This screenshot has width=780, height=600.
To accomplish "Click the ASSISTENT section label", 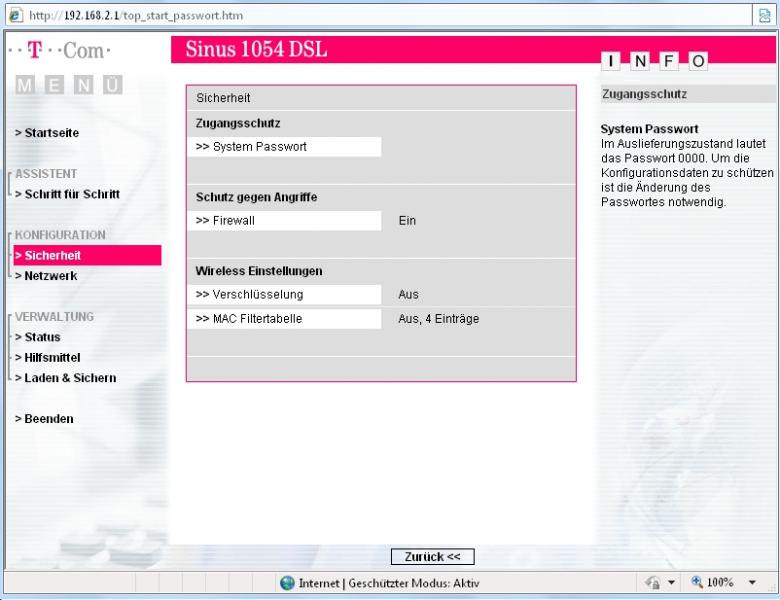I will (46, 174).
